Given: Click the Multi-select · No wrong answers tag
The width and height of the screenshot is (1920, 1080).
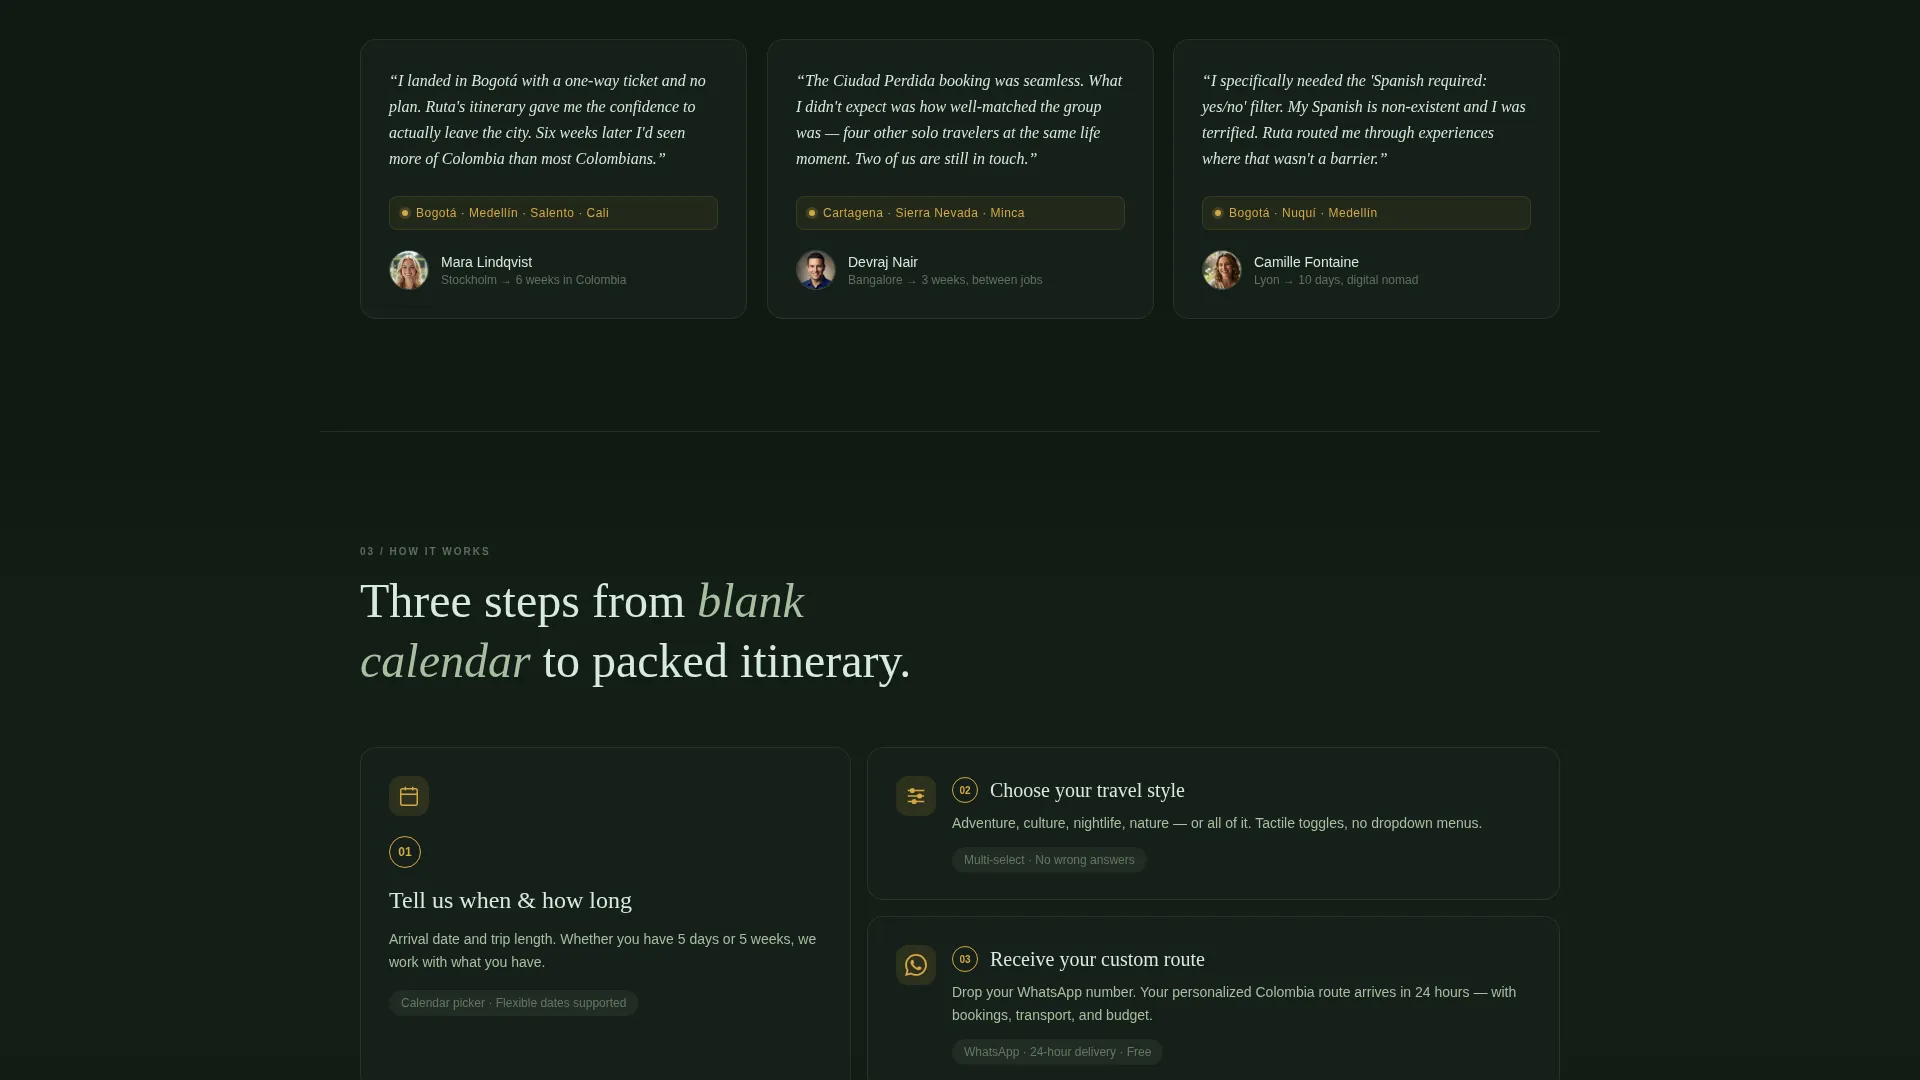Looking at the screenshot, I should (x=1049, y=860).
